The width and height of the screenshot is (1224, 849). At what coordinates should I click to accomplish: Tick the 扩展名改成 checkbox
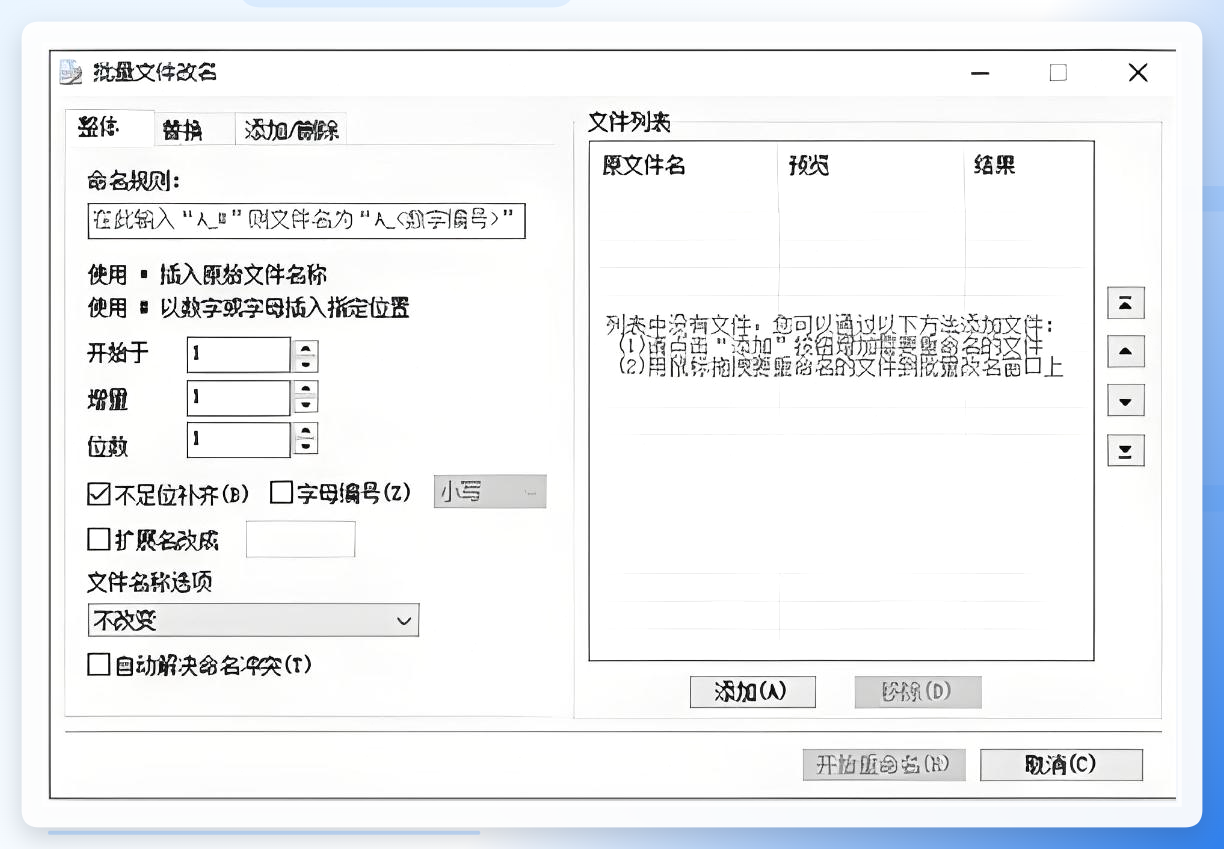point(99,540)
